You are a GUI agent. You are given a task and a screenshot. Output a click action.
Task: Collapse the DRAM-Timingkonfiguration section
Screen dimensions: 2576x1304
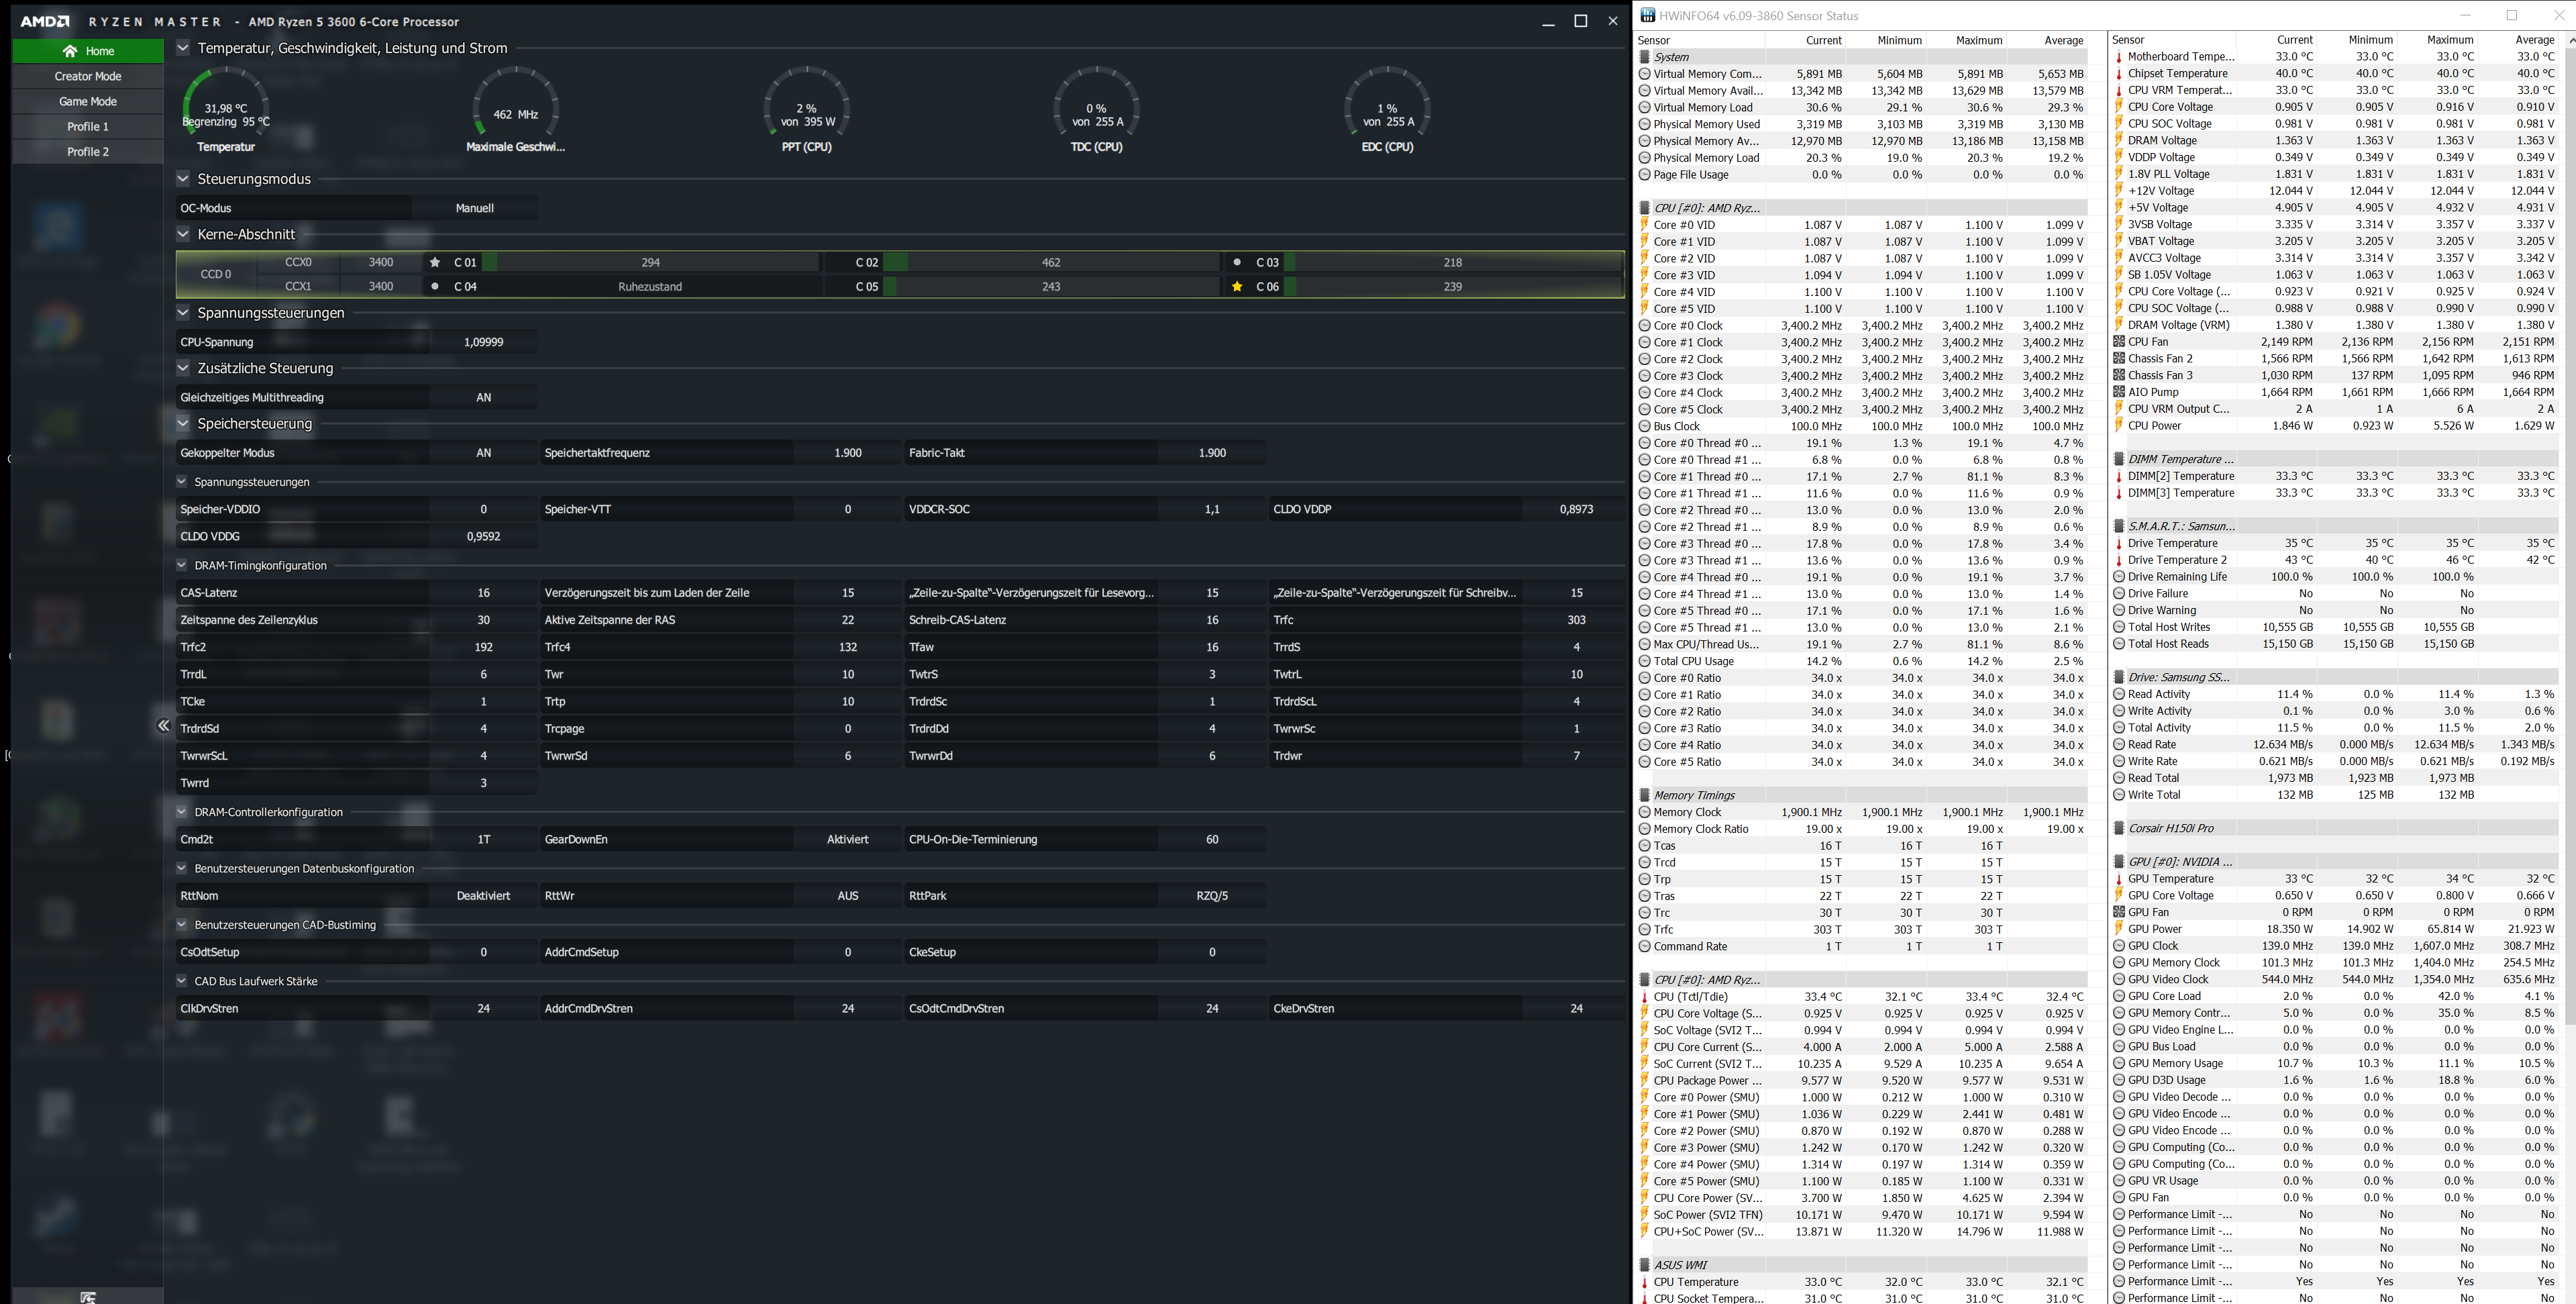coord(182,565)
